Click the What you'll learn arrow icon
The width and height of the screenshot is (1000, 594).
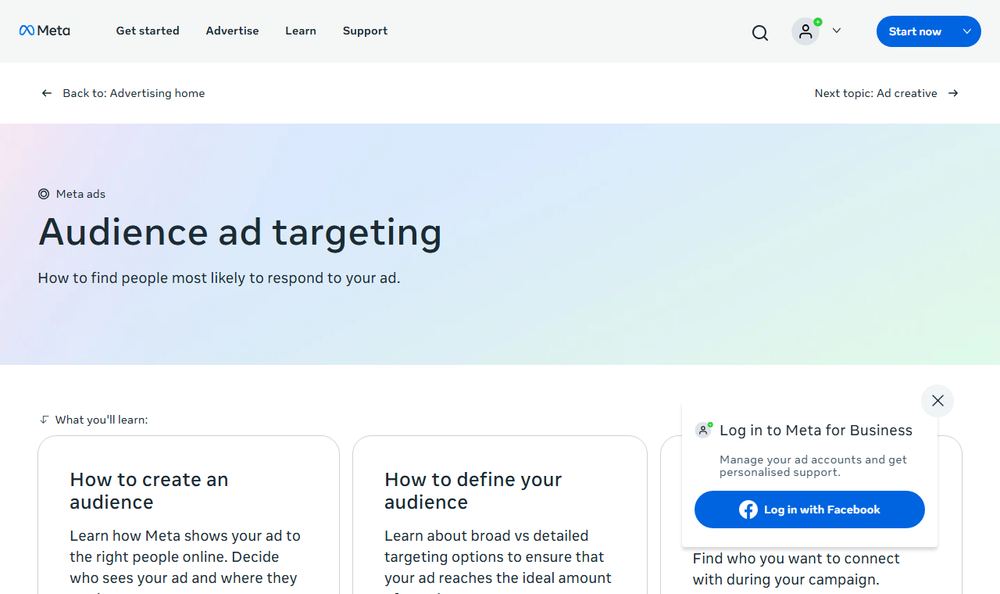[44, 419]
